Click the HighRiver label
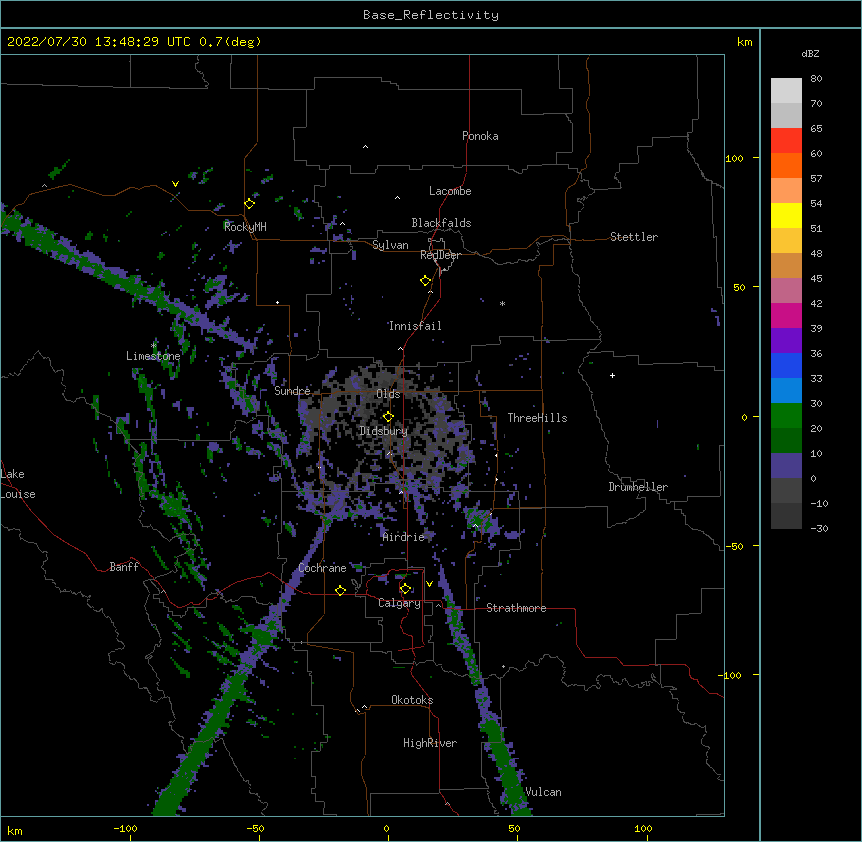The width and height of the screenshot is (862, 842). (430, 743)
